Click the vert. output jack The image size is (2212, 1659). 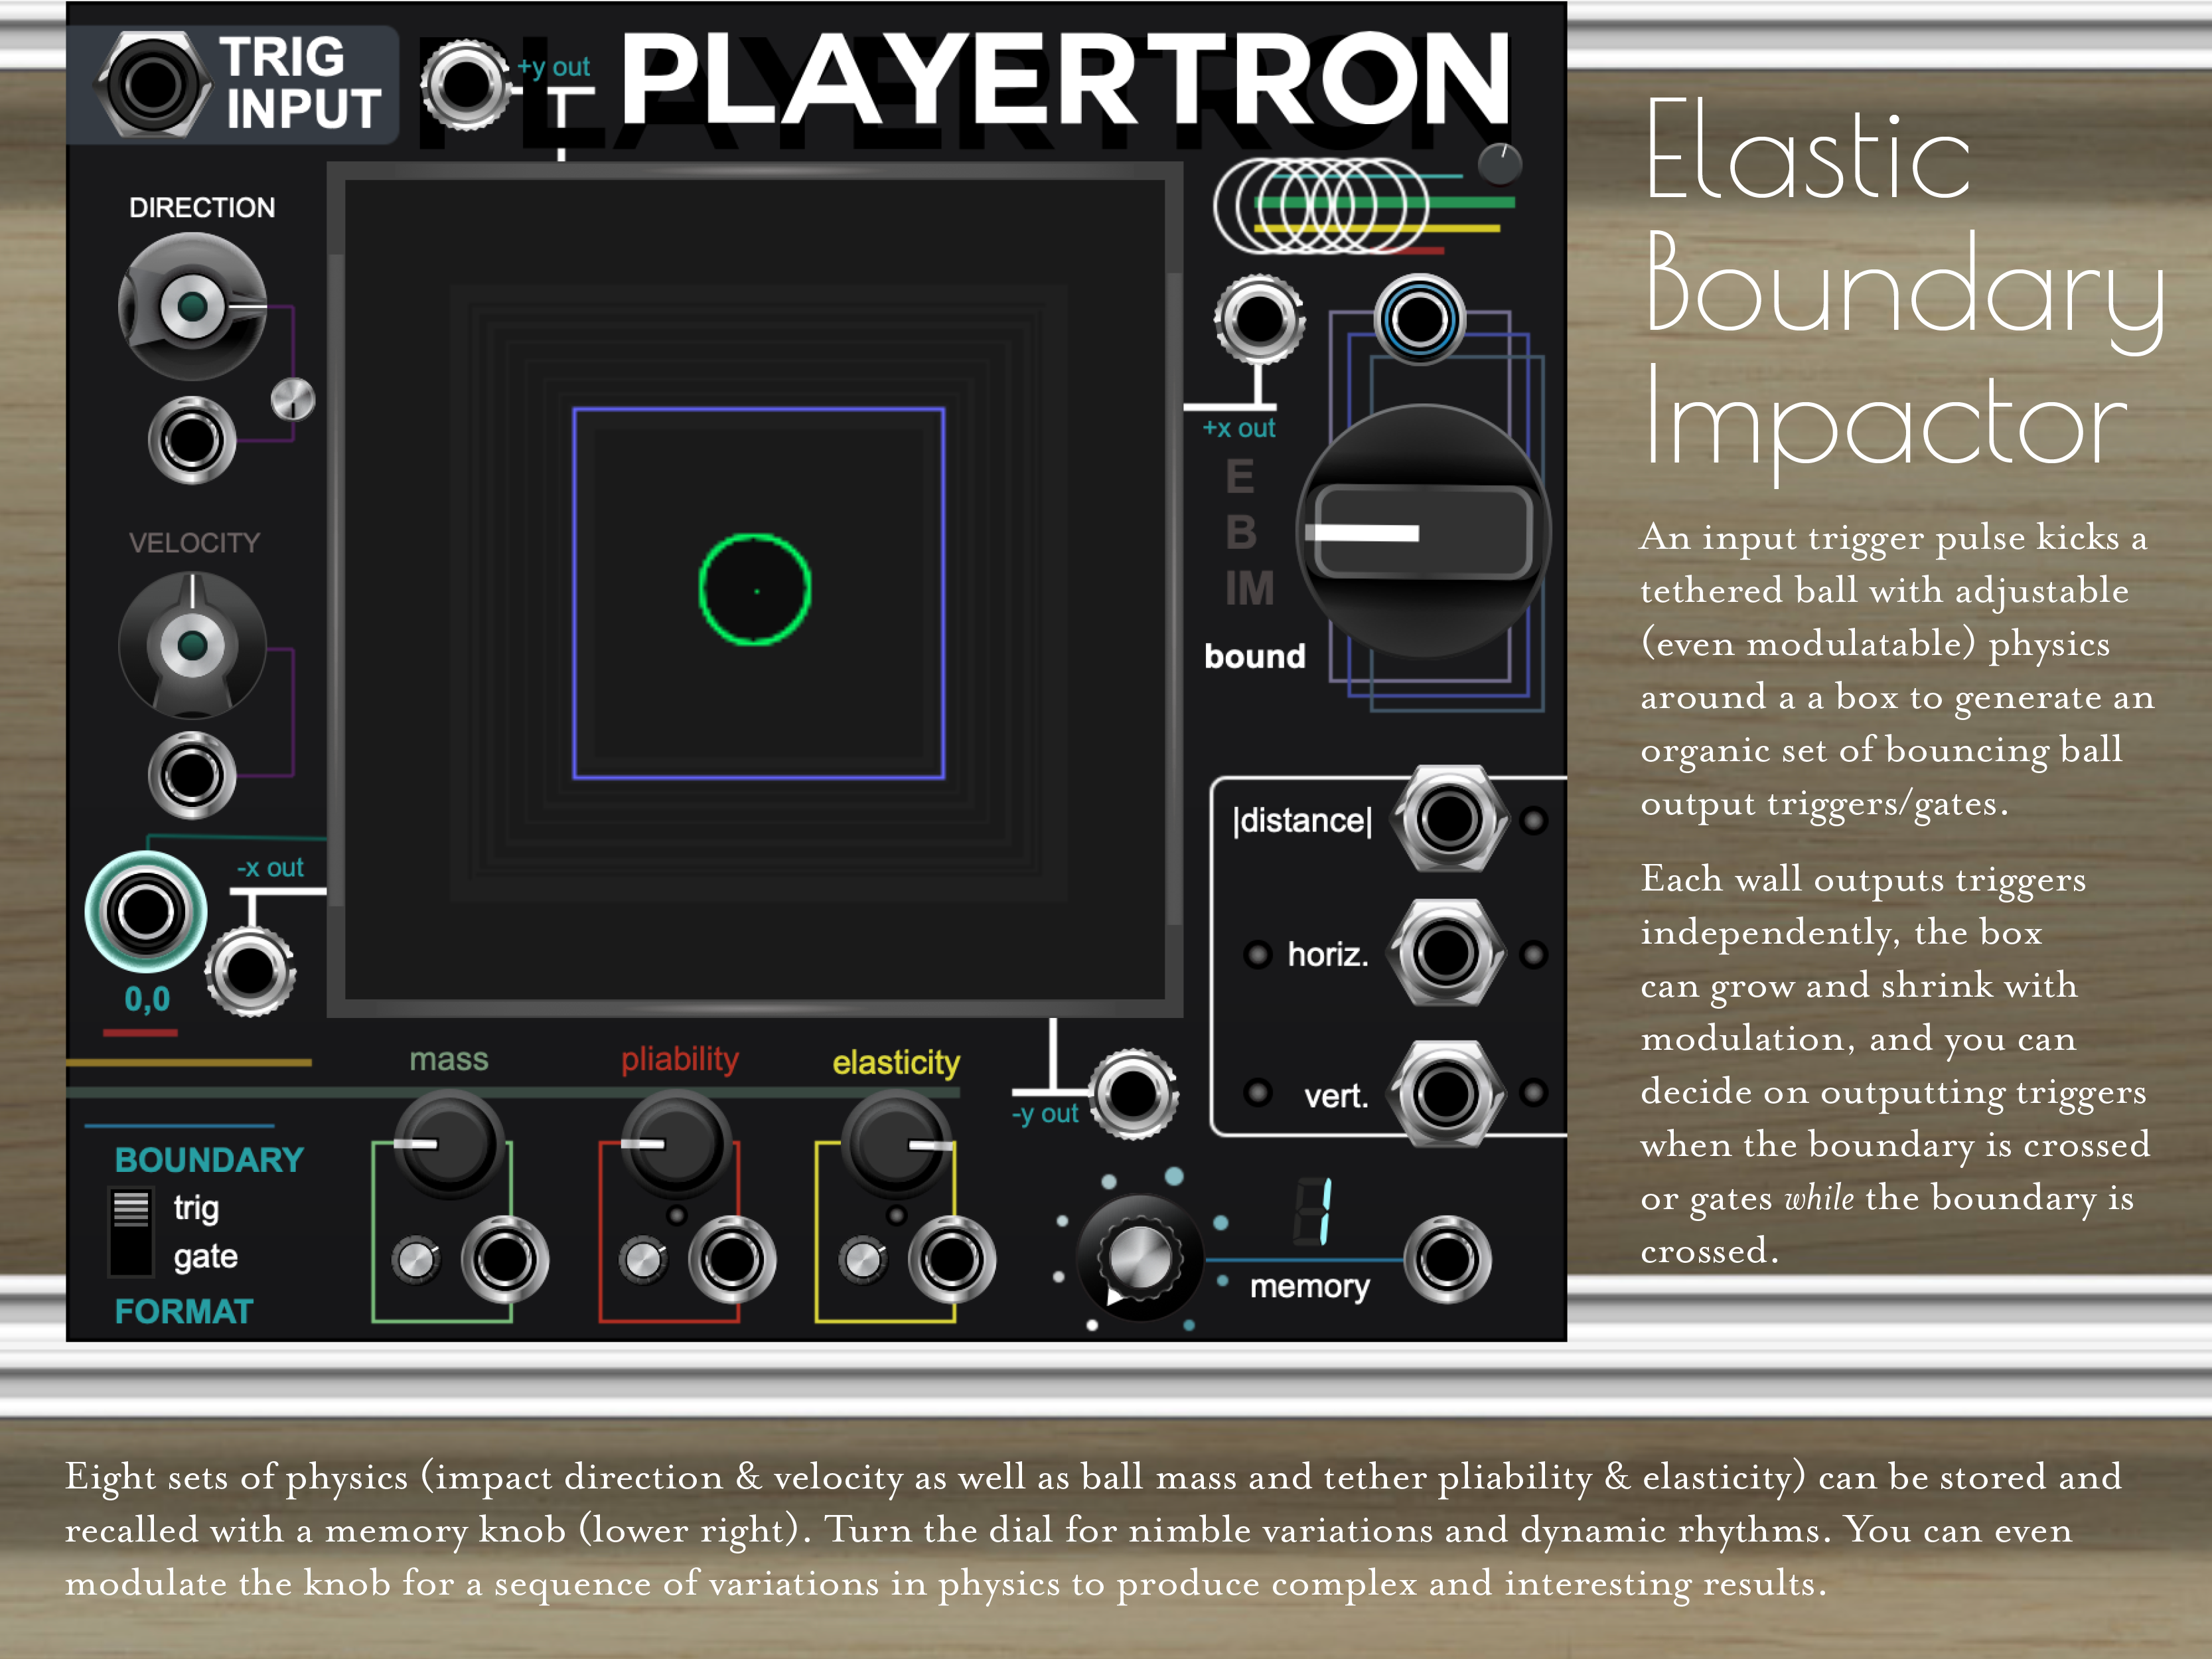point(1447,1092)
